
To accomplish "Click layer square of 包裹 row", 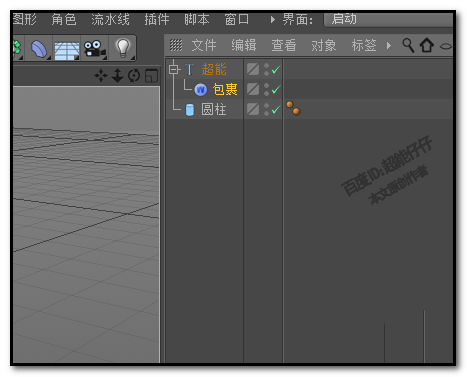I will pos(253,89).
